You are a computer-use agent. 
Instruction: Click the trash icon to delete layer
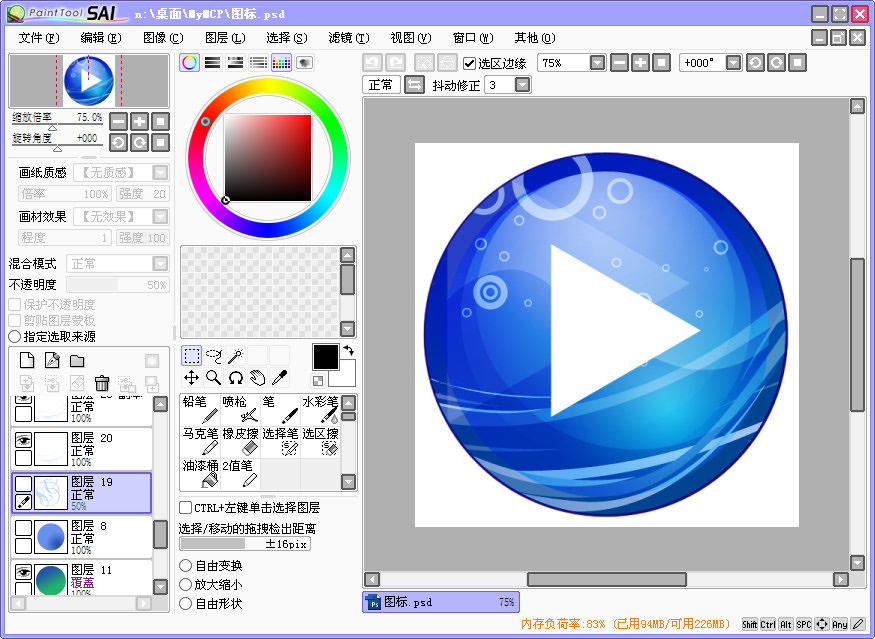pyautogui.click(x=101, y=383)
